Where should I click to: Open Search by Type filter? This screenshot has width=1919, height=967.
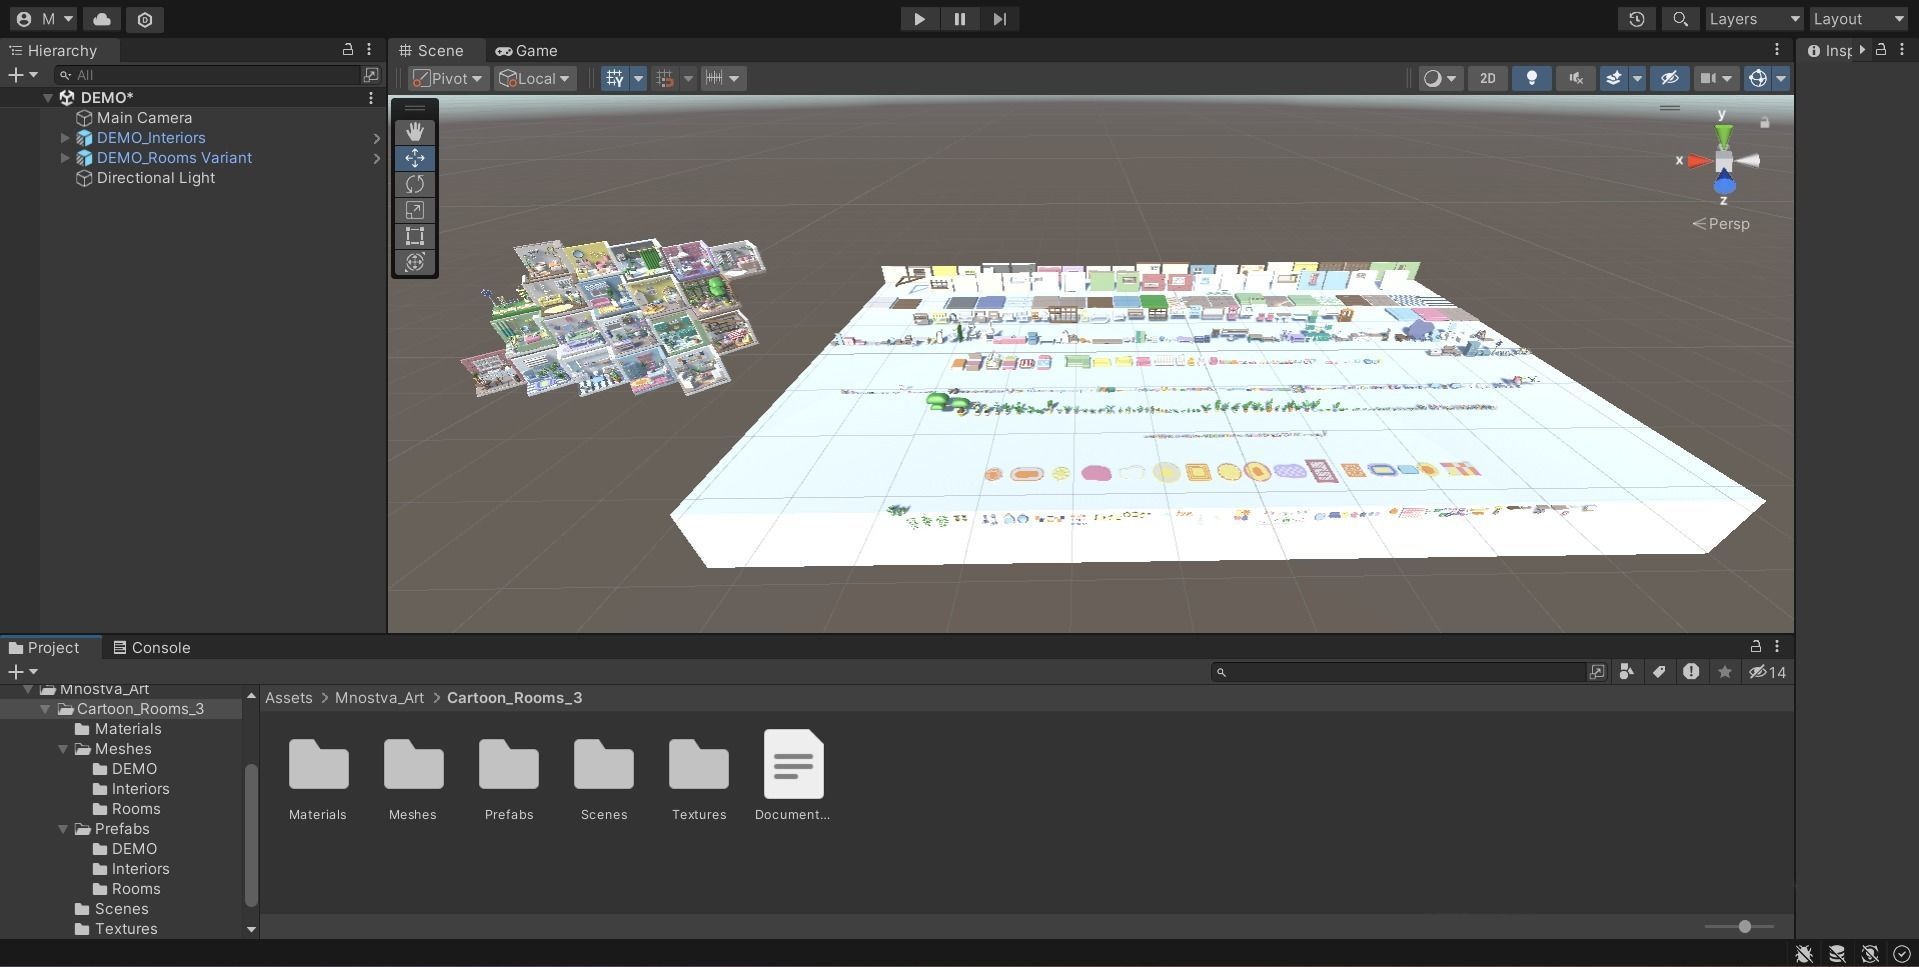click(x=1627, y=672)
